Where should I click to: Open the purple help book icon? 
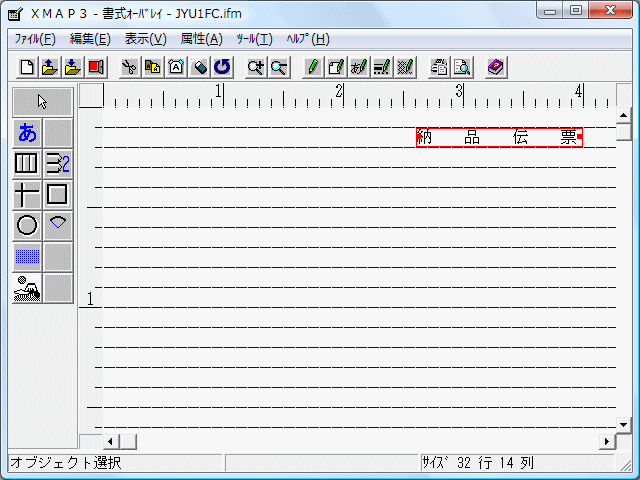pos(496,67)
